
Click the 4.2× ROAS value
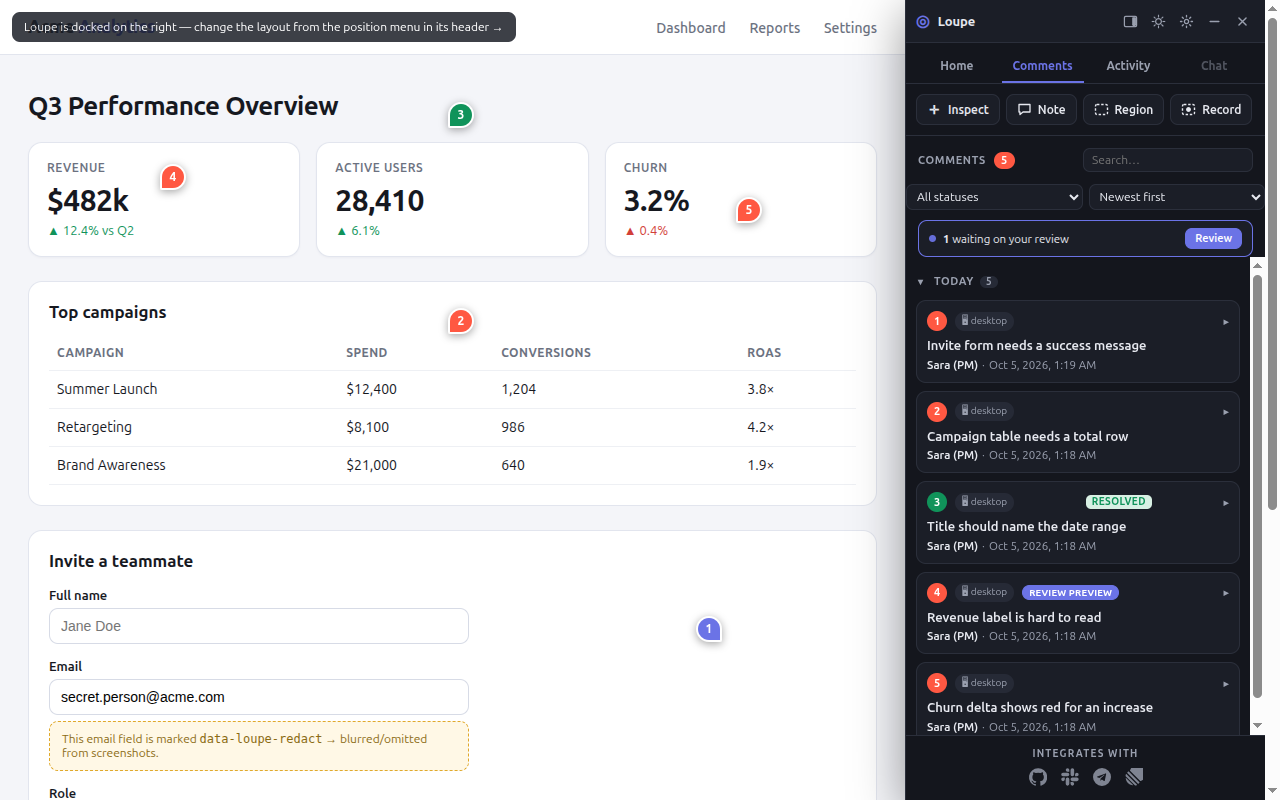click(760, 427)
